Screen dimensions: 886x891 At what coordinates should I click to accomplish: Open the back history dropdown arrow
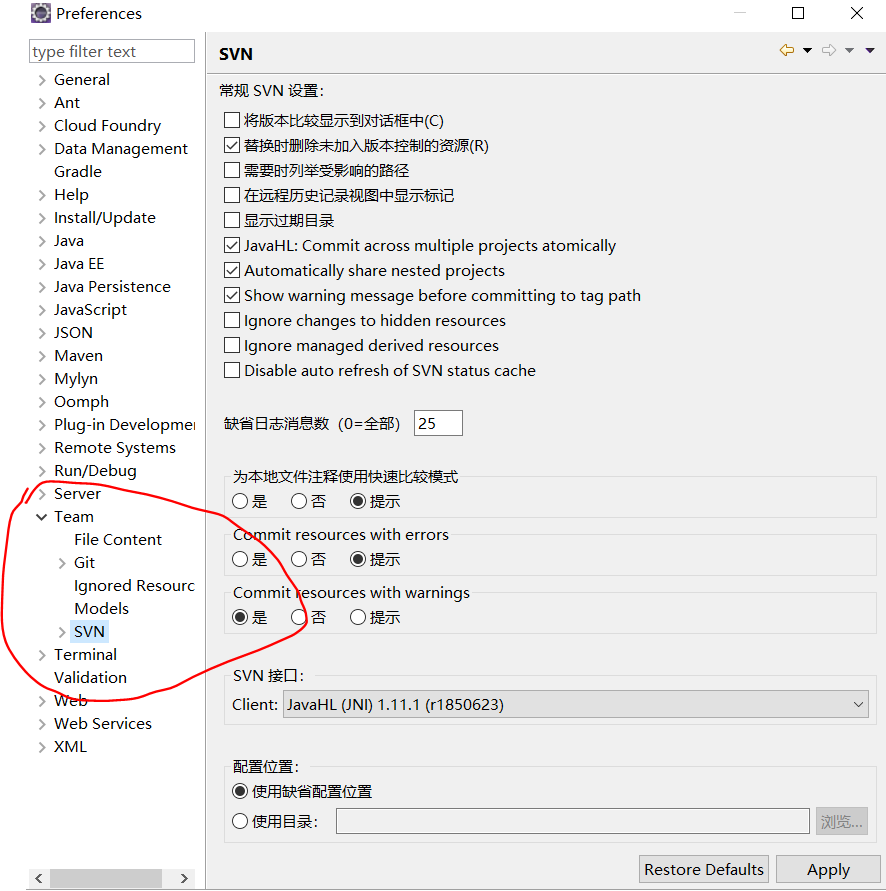(x=807, y=51)
